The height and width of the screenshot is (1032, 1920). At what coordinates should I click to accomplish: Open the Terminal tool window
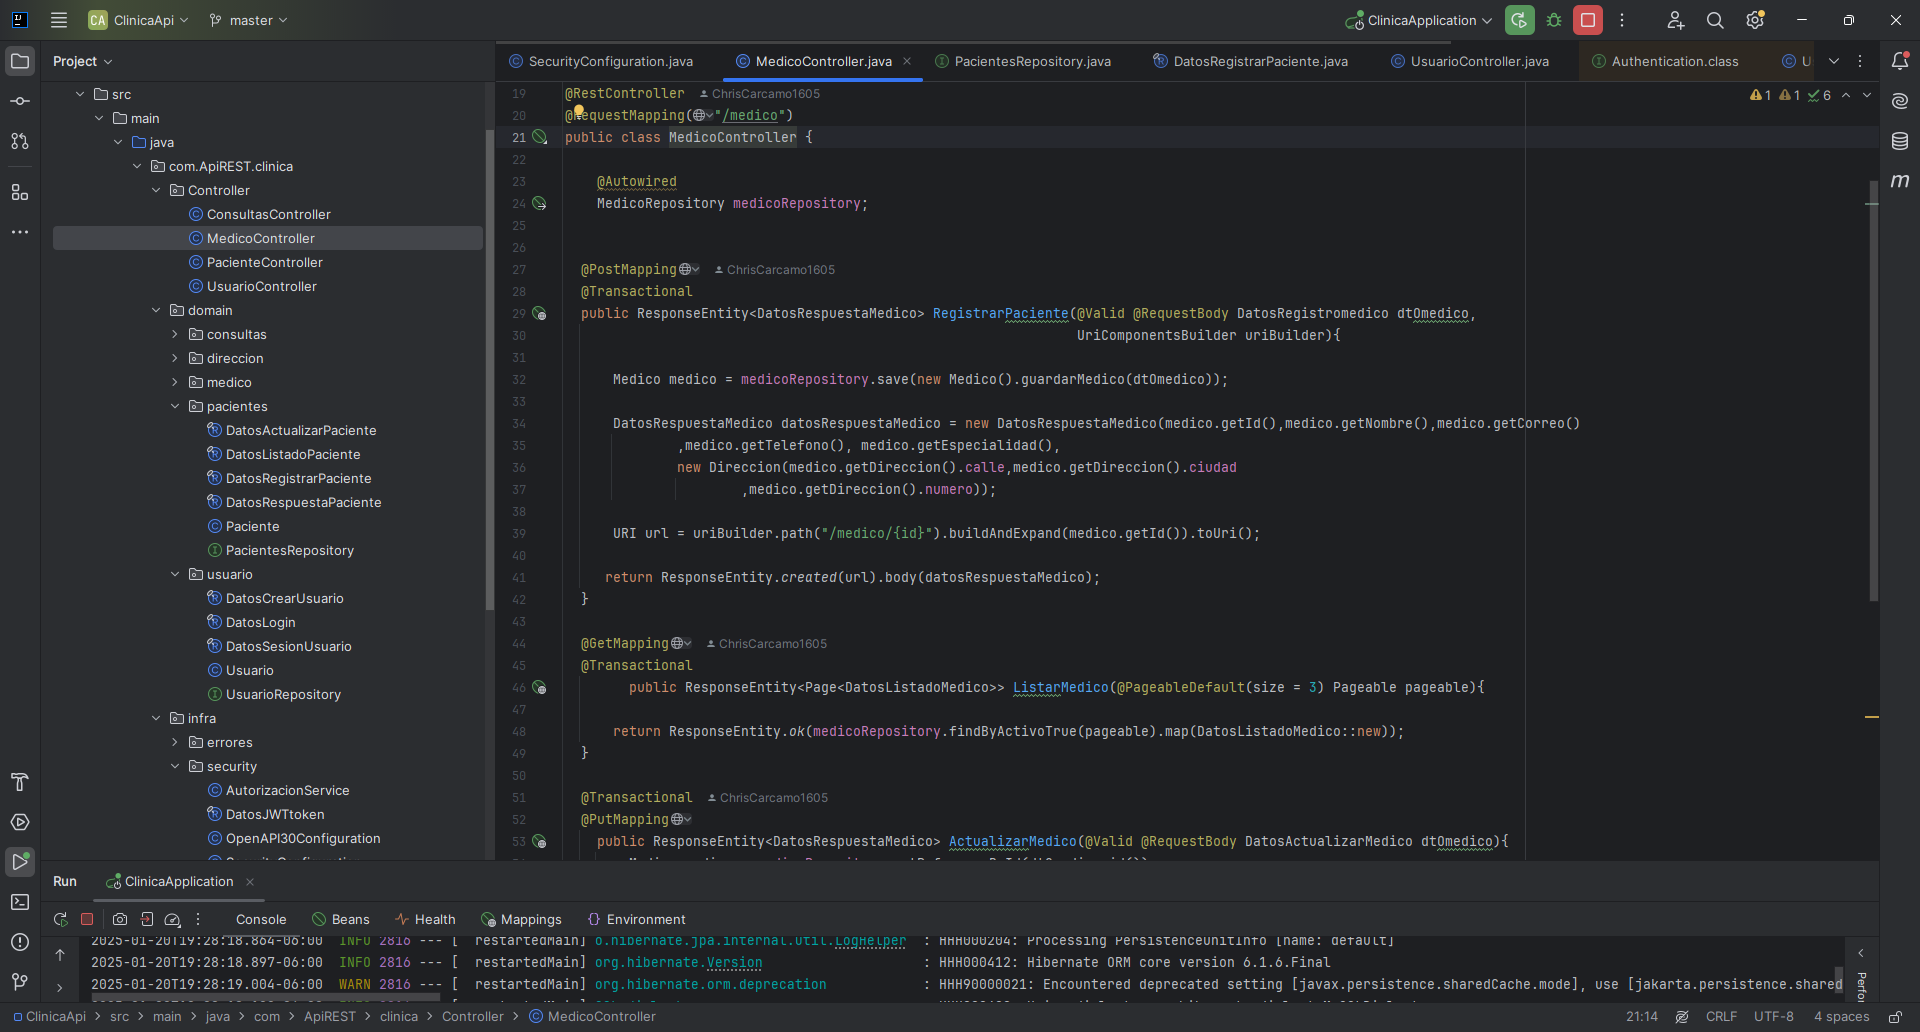(x=20, y=902)
